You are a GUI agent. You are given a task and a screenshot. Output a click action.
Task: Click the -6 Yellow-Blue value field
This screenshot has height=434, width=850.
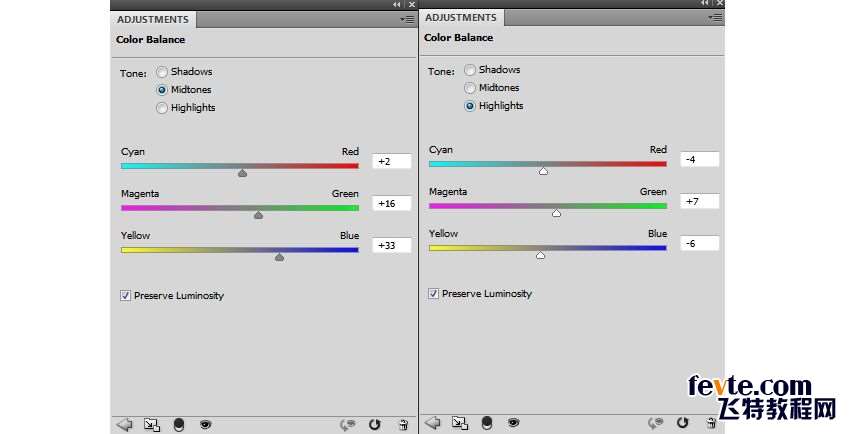699,243
